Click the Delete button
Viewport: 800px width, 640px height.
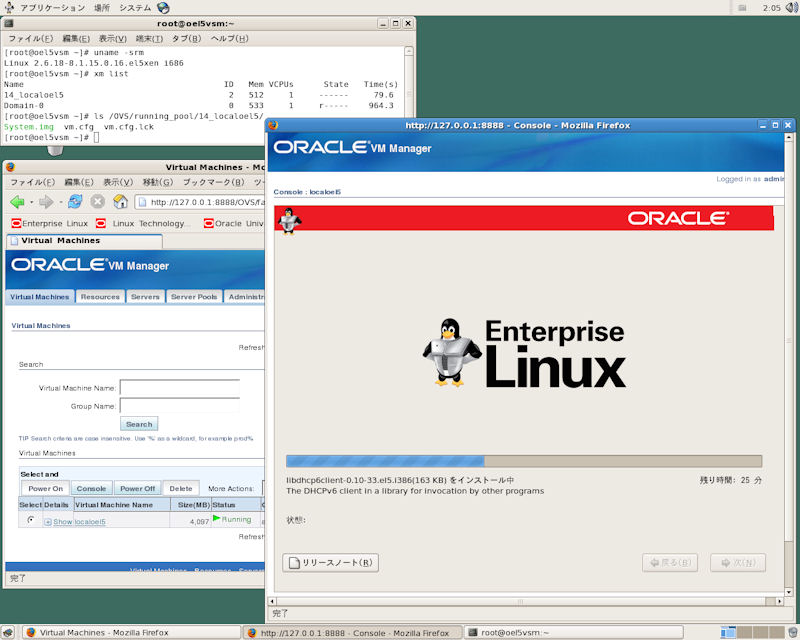(x=181, y=488)
